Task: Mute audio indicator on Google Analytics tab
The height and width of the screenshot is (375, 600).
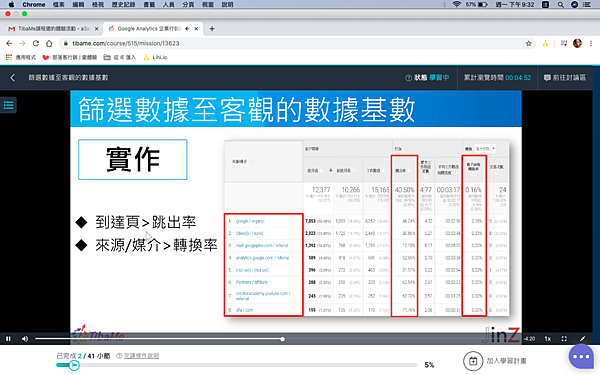Action: pos(187,29)
